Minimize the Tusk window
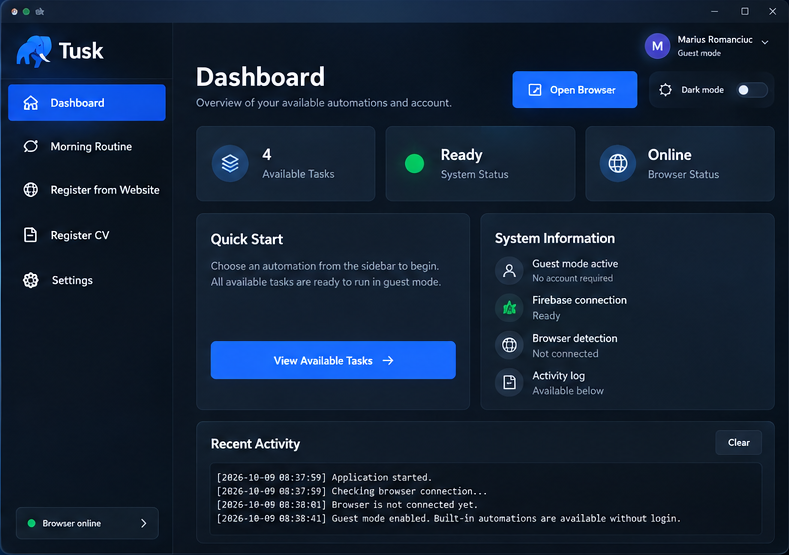The height and width of the screenshot is (555, 789). point(715,11)
